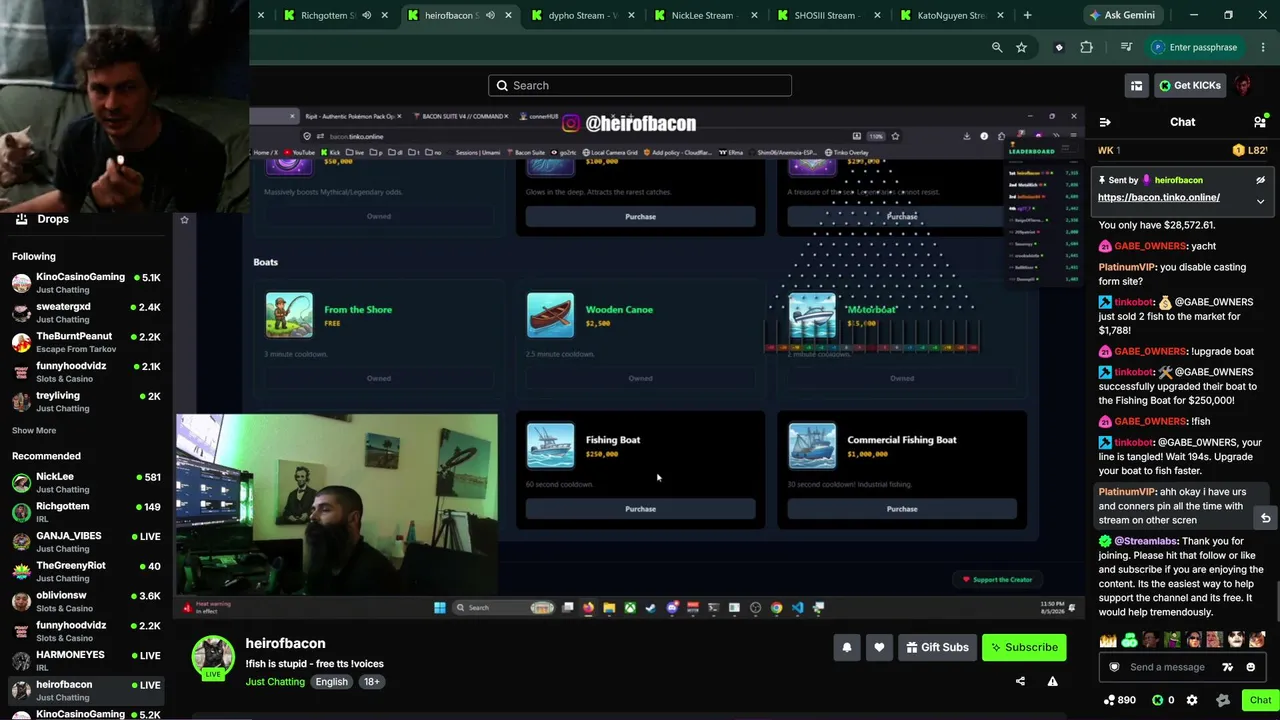Open the media controls icon in toolbar
Screen dimensions: 1280x720
(1126, 47)
